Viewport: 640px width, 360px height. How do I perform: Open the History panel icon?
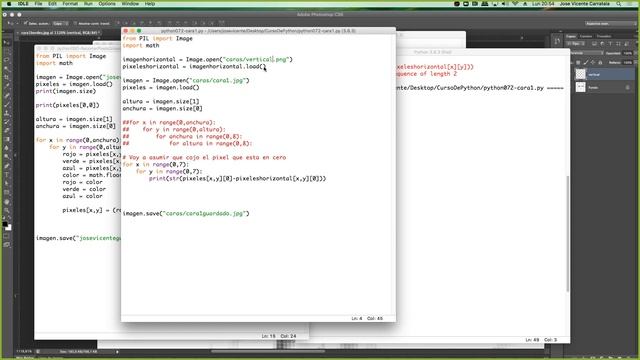558,41
